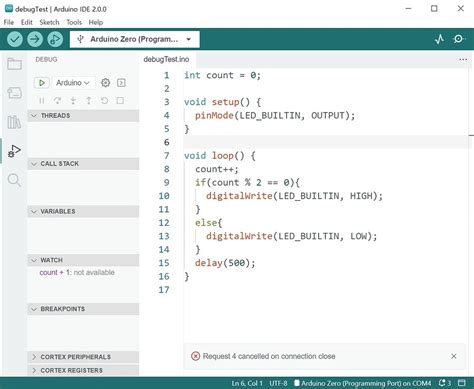Viewport: 474px width, 389px height.
Task: Click the 'pinMode(LED_BUILTIN, OUTPUT);' line
Action: [x=275, y=116]
